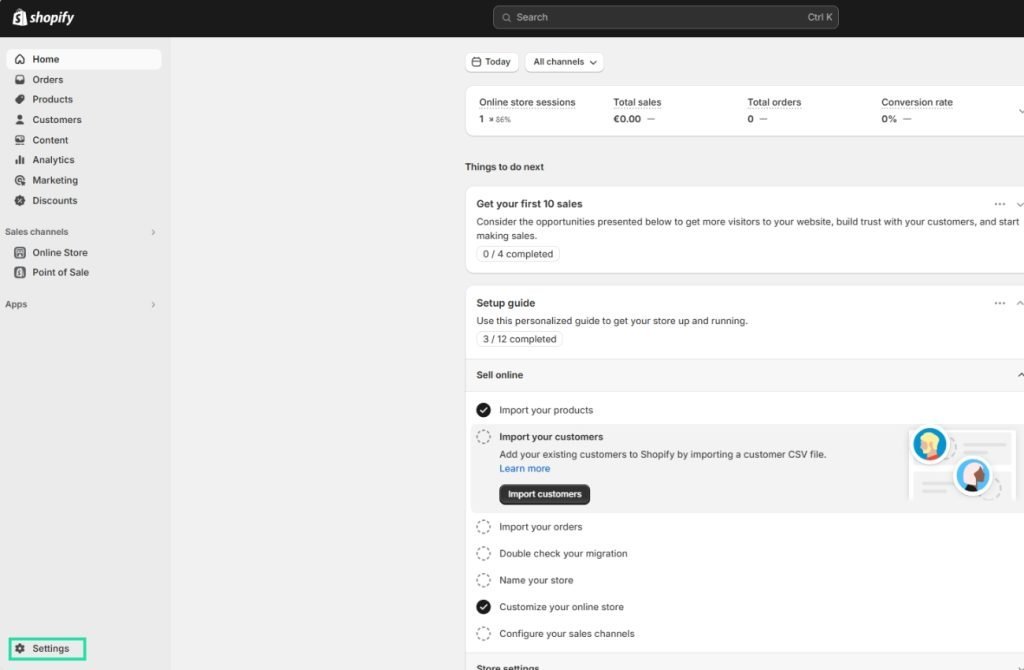Open Discounts label in sidebar
Image resolution: width=1024 pixels, height=670 pixels.
(x=55, y=200)
